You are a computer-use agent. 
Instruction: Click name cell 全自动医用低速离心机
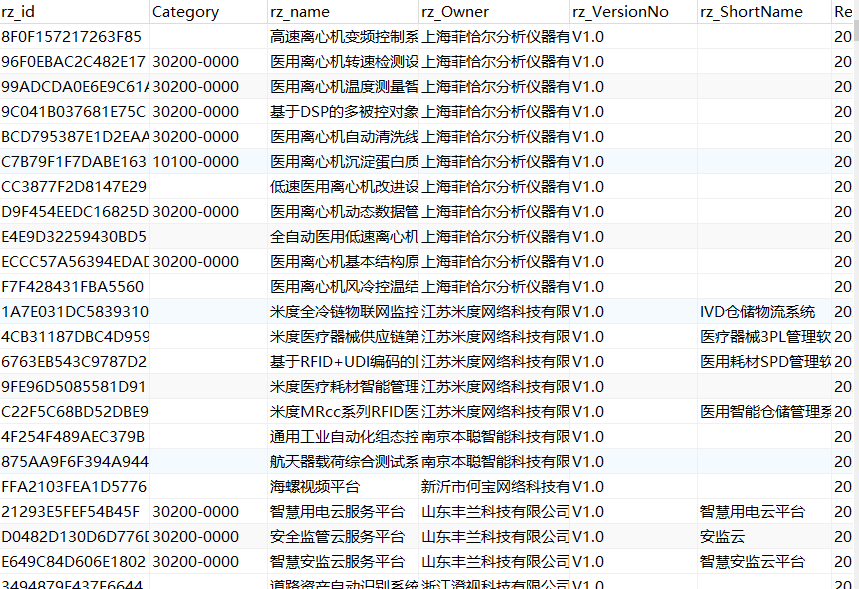(x=343, y=237)
